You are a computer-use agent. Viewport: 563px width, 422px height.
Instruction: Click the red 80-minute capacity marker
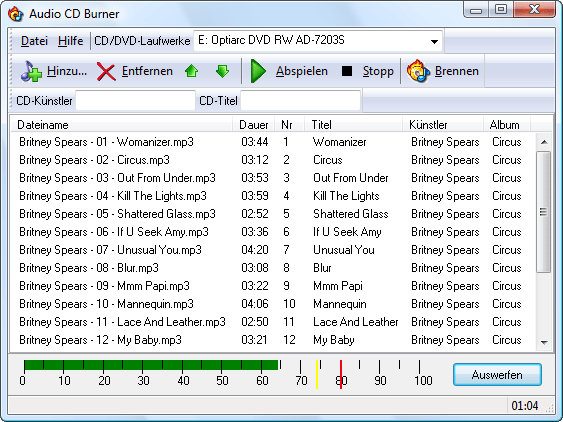pyautogui.click(x=341, y=374)
